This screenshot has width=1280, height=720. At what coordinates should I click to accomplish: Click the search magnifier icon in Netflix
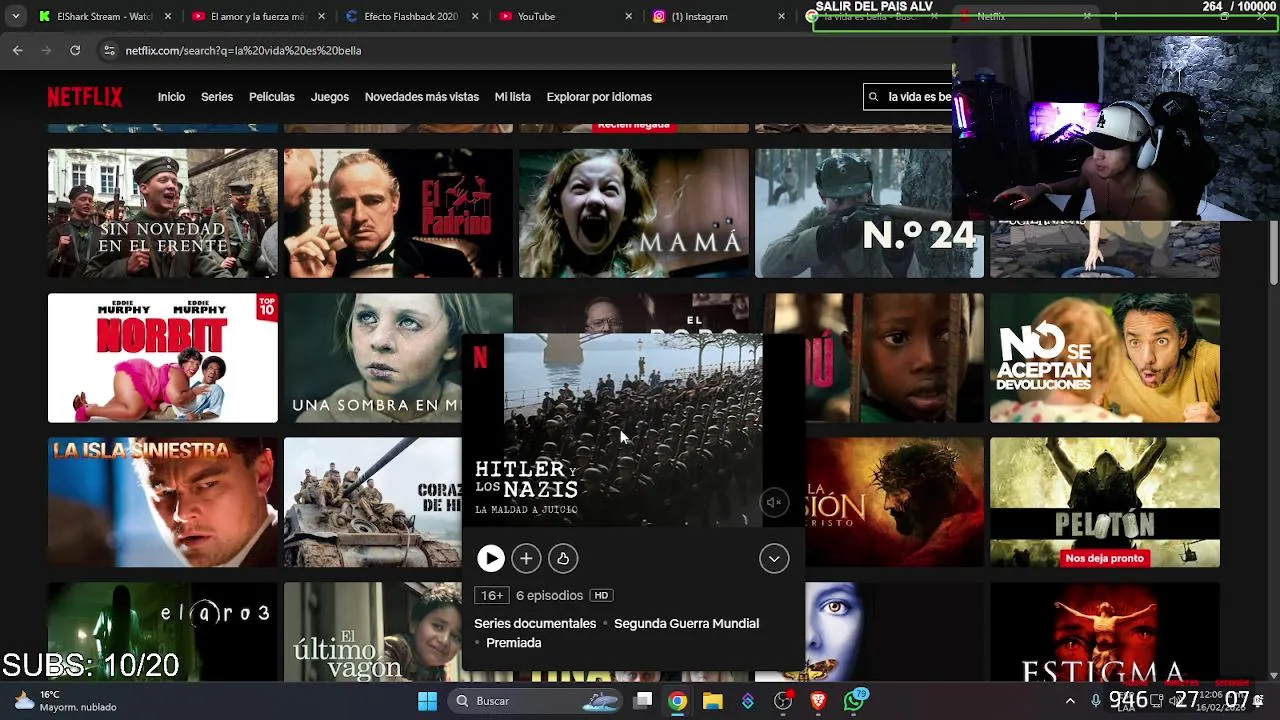(x=874, y=97)
